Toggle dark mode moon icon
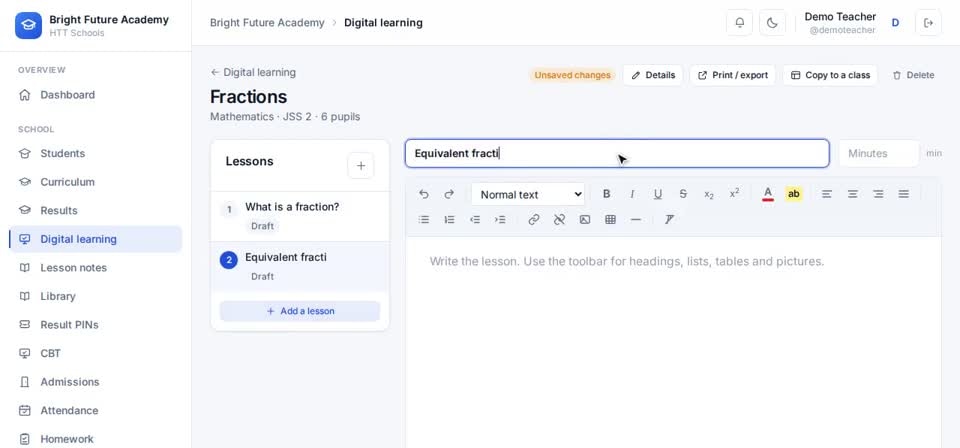960x448 pixels. 772,23
